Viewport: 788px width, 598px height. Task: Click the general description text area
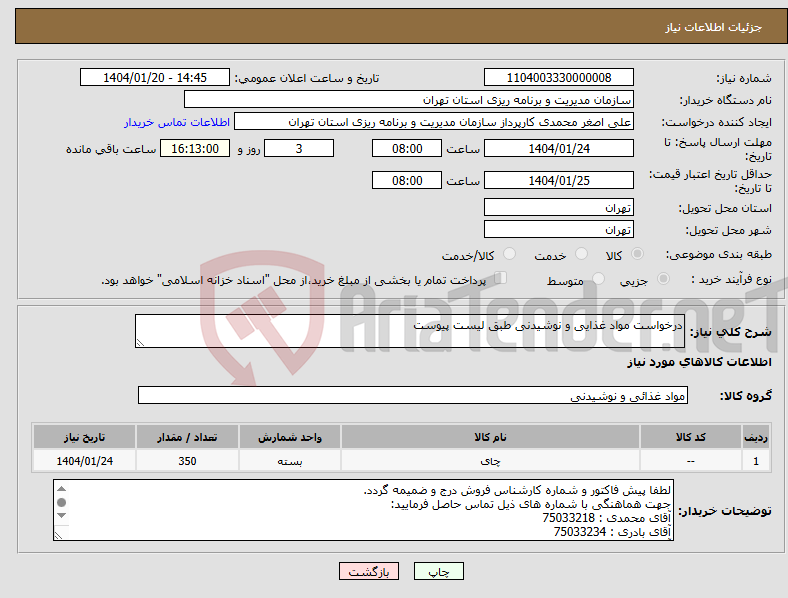410,331
